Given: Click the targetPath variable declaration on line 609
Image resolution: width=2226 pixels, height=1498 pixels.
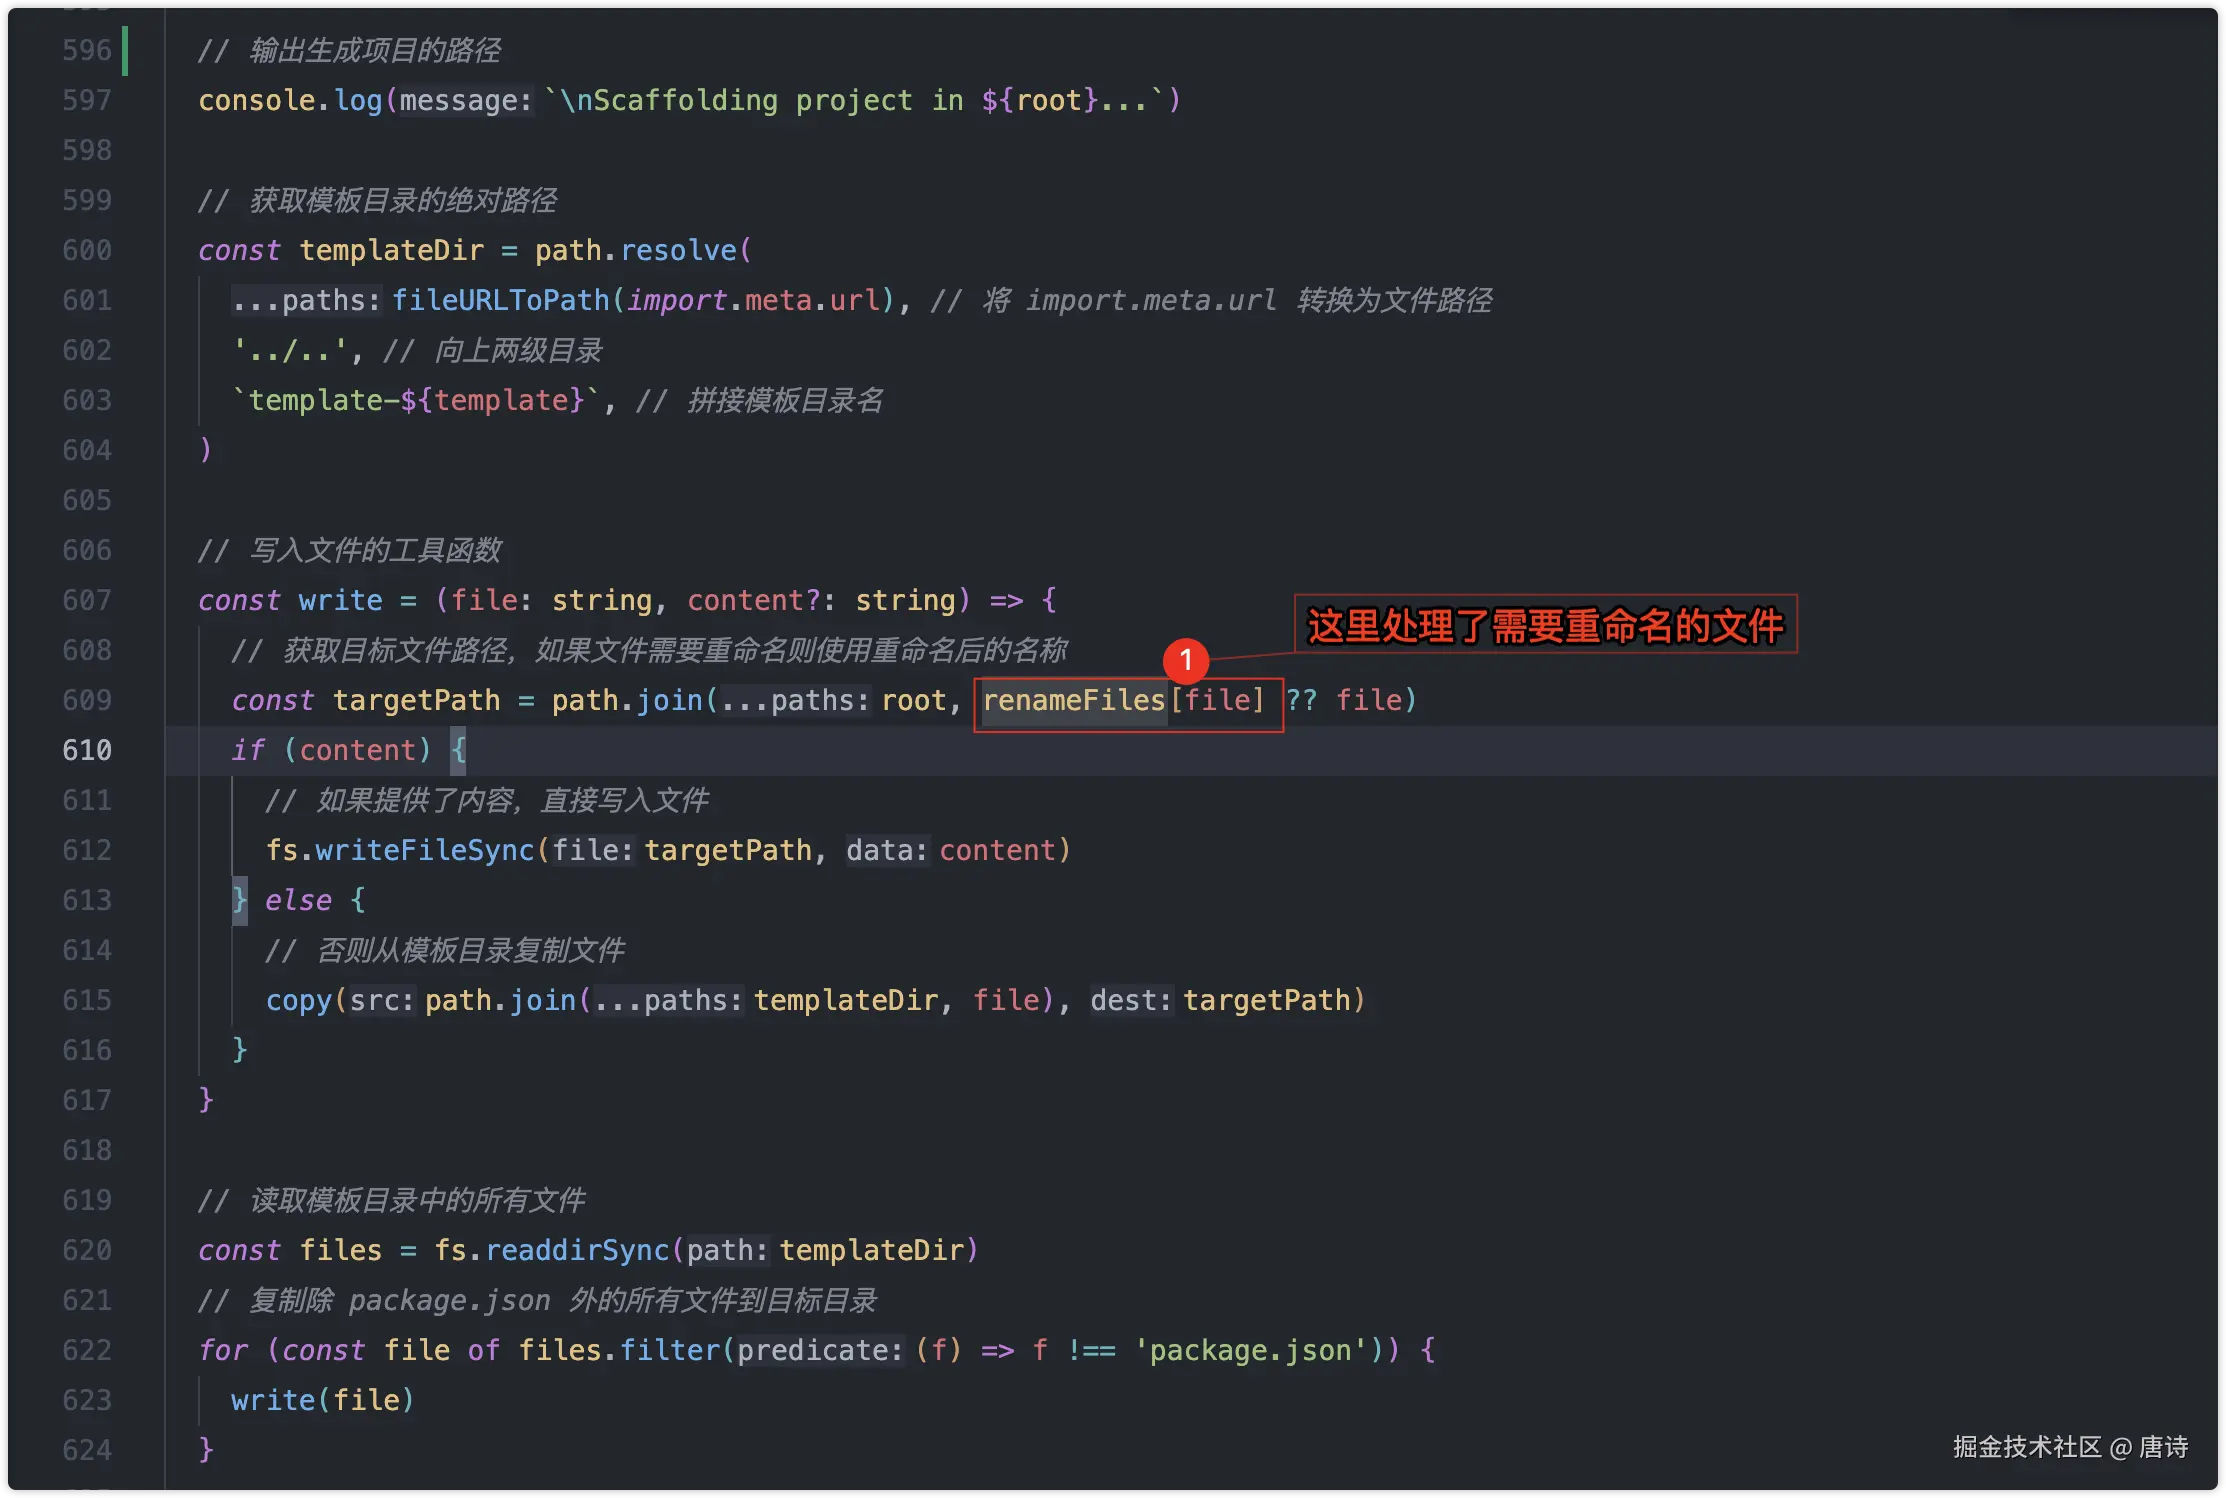Looking at the screenshot, I should pos(416,700).
